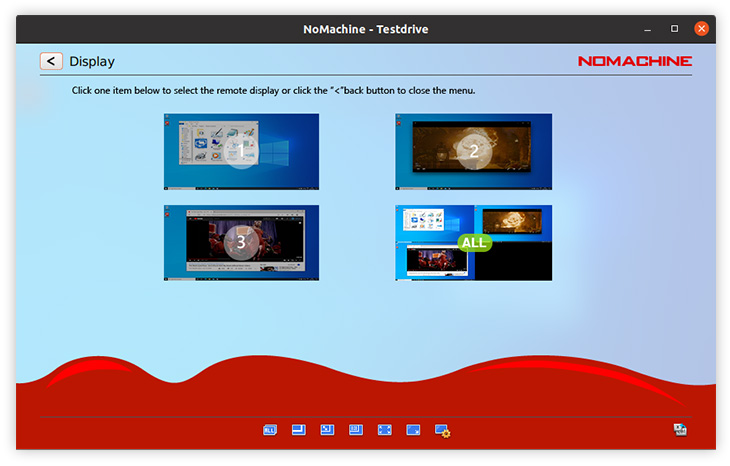This screenshot has width=730, height=466.
Task: Click the back arrow button beside Display
Action: tap(52, 61)
